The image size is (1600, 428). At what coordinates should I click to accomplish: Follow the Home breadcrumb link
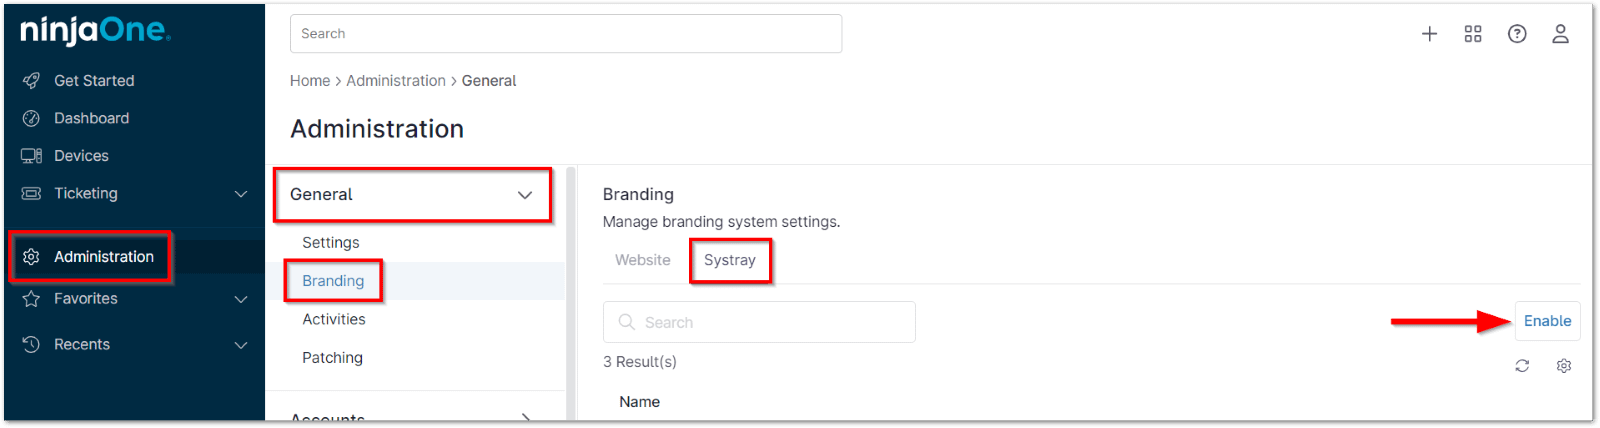point(310,81)
